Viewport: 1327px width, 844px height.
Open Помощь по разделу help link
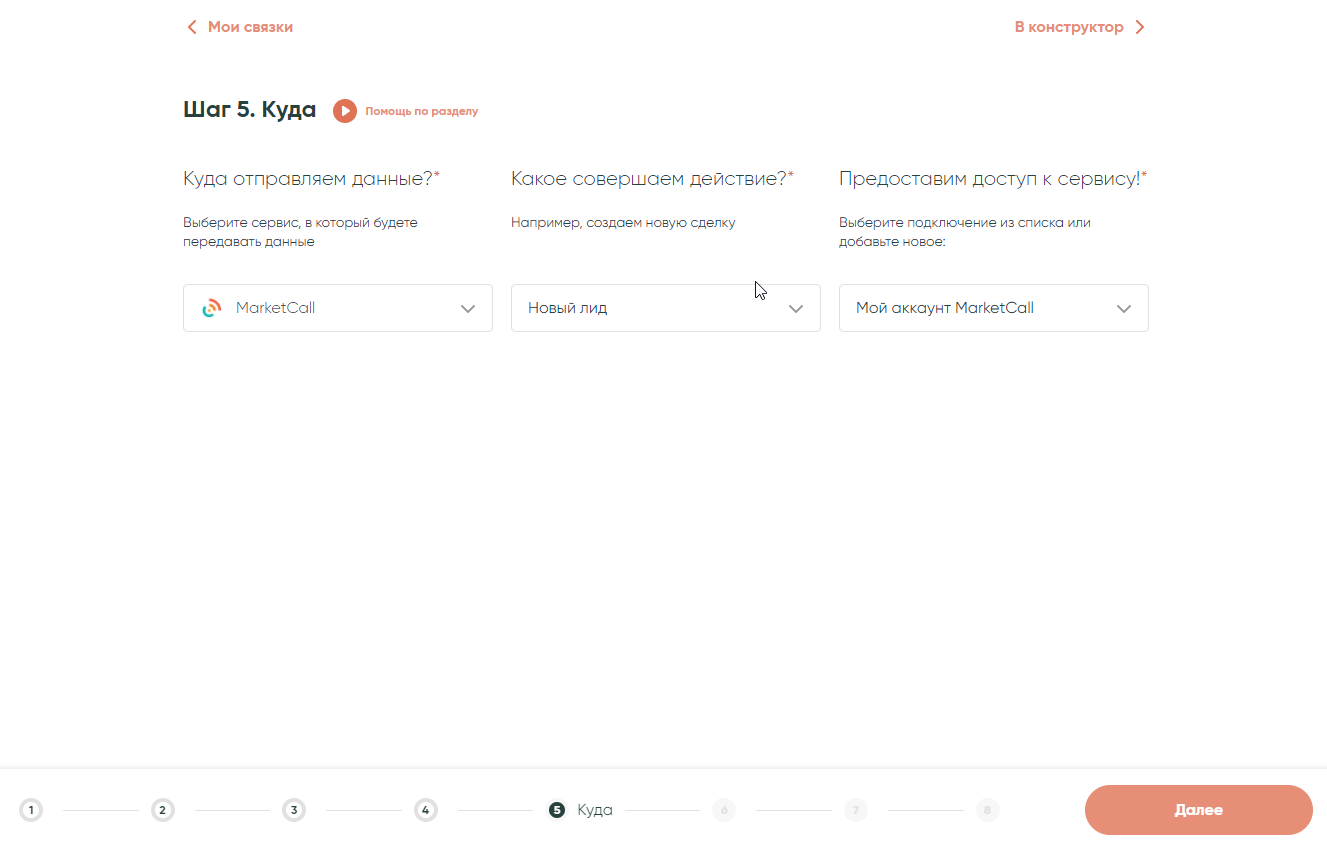click(x=421, y=111)
